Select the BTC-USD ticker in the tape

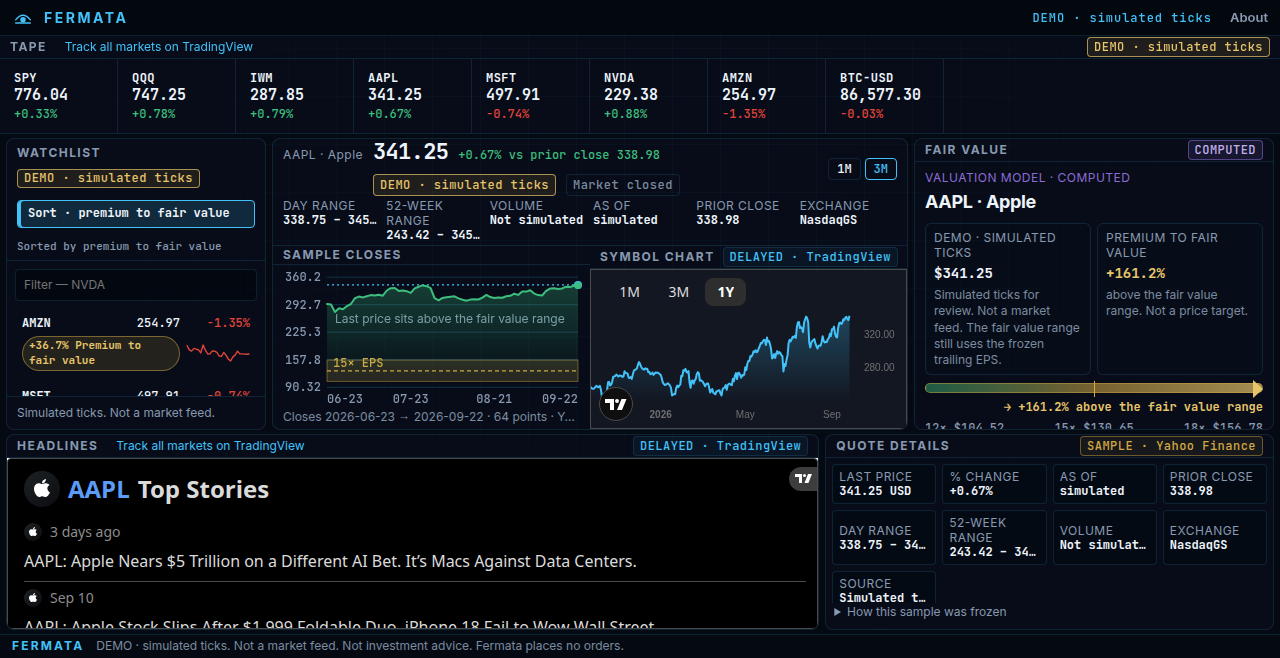[886, 95]
